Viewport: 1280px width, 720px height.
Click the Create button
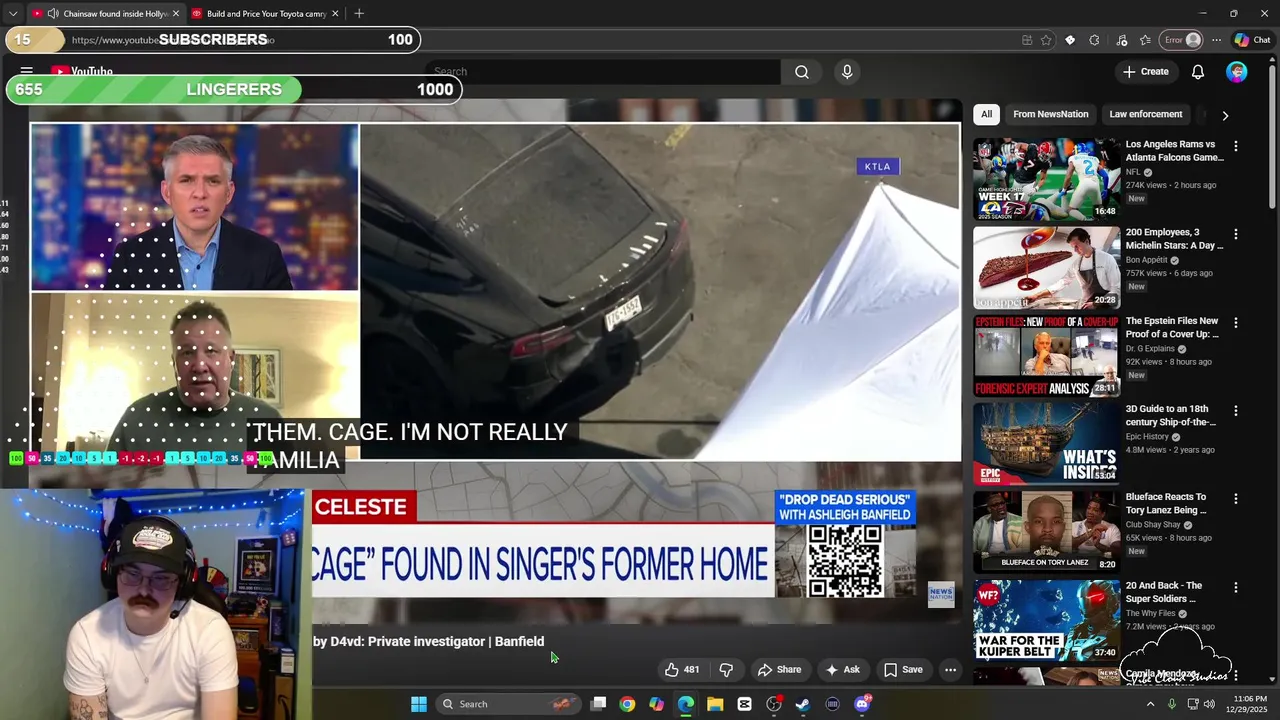click(x=1145, y=72)
